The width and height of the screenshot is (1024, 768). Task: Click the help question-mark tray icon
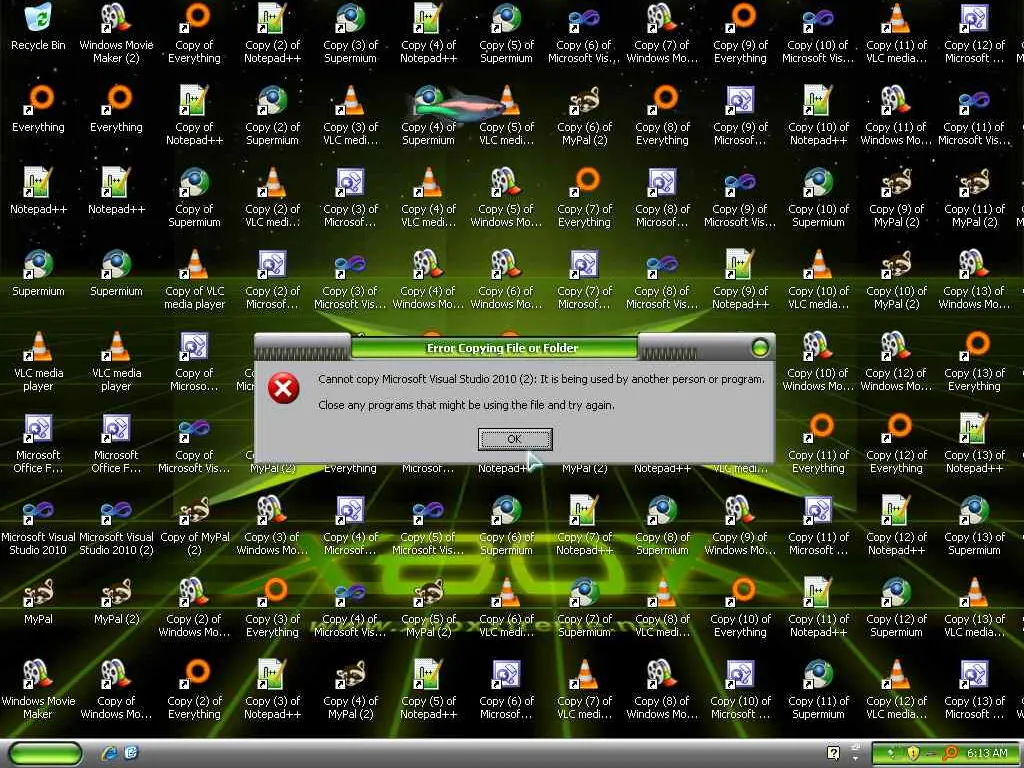tap(833, 753)
